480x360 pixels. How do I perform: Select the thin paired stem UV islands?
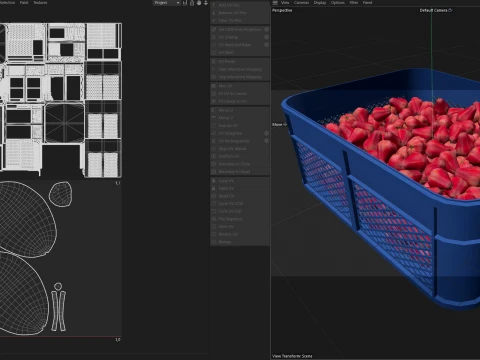tap(59, 311)
